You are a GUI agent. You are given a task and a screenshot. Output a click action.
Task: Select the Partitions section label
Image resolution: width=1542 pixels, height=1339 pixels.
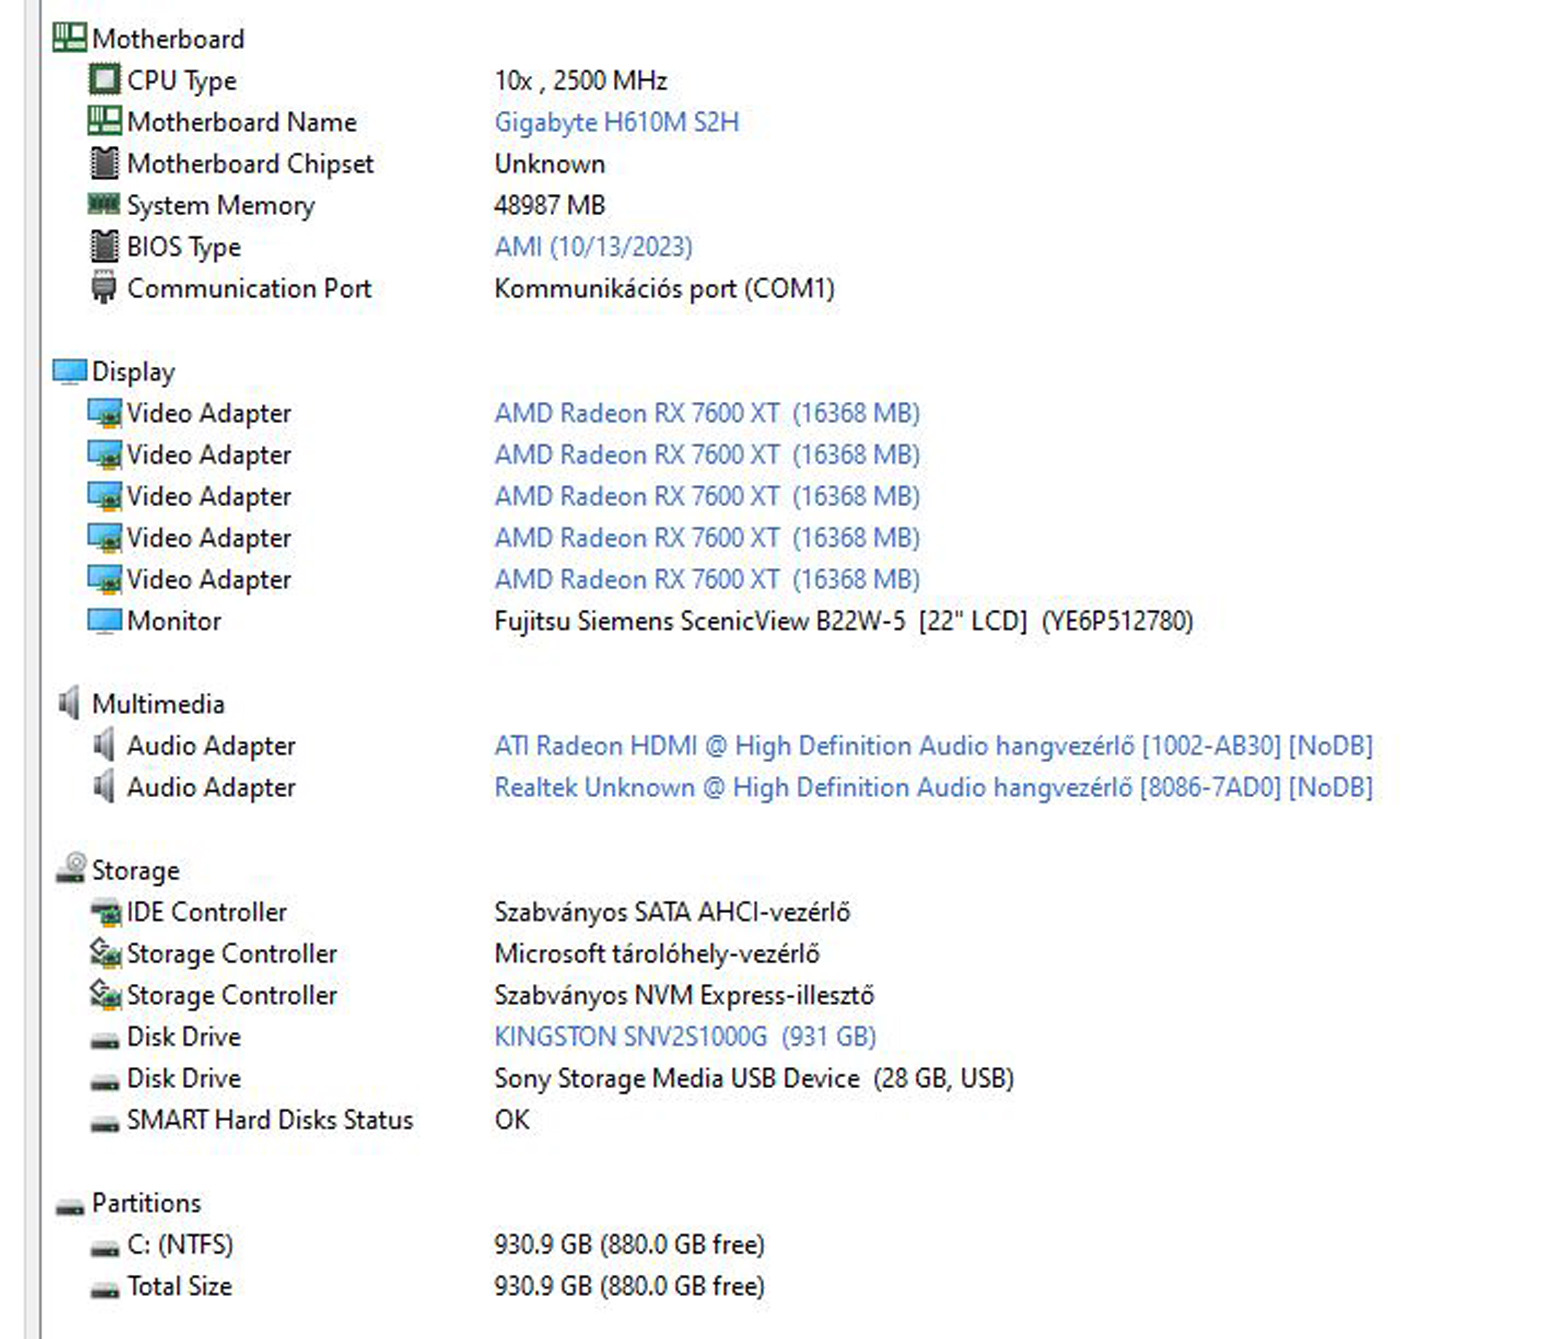click(146, 1203)
